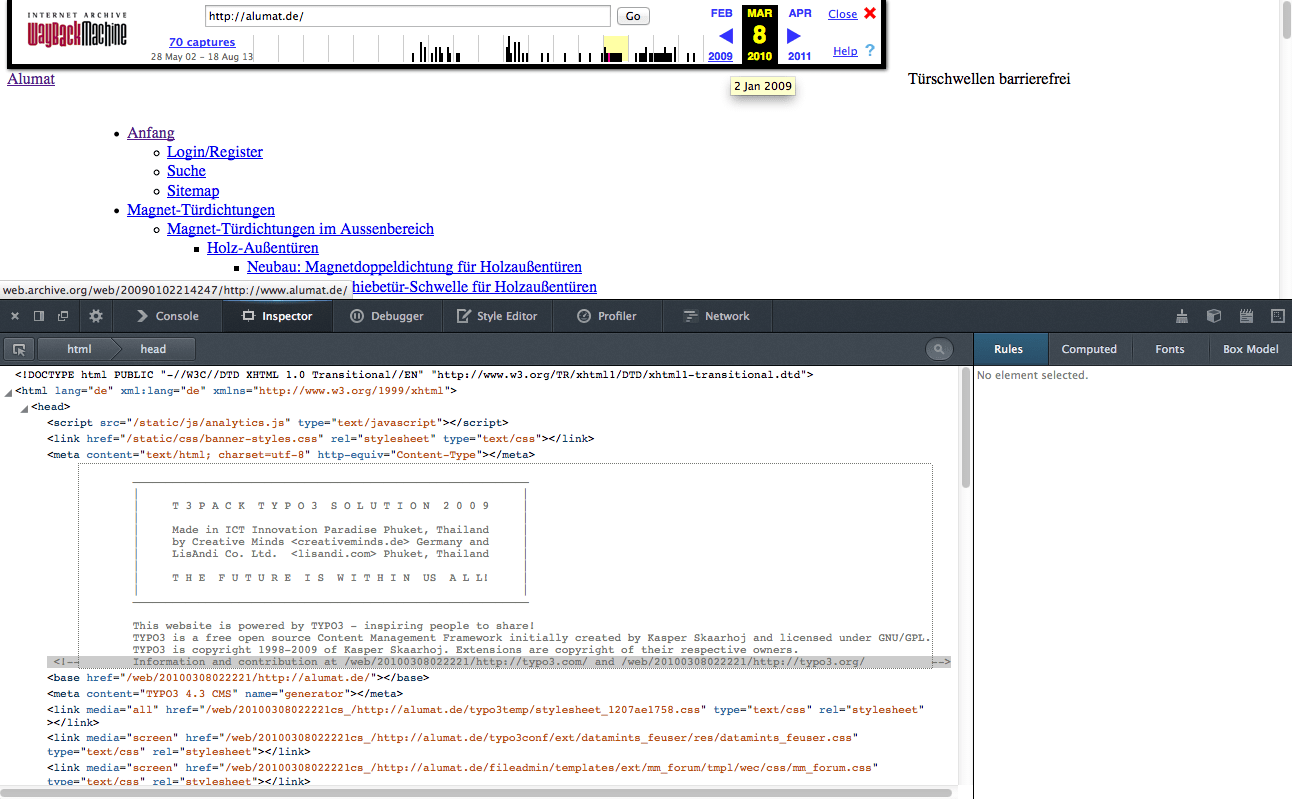Toggle the 3D view cube icon
Screen dimensions: 1292x799
[1214, 316]
